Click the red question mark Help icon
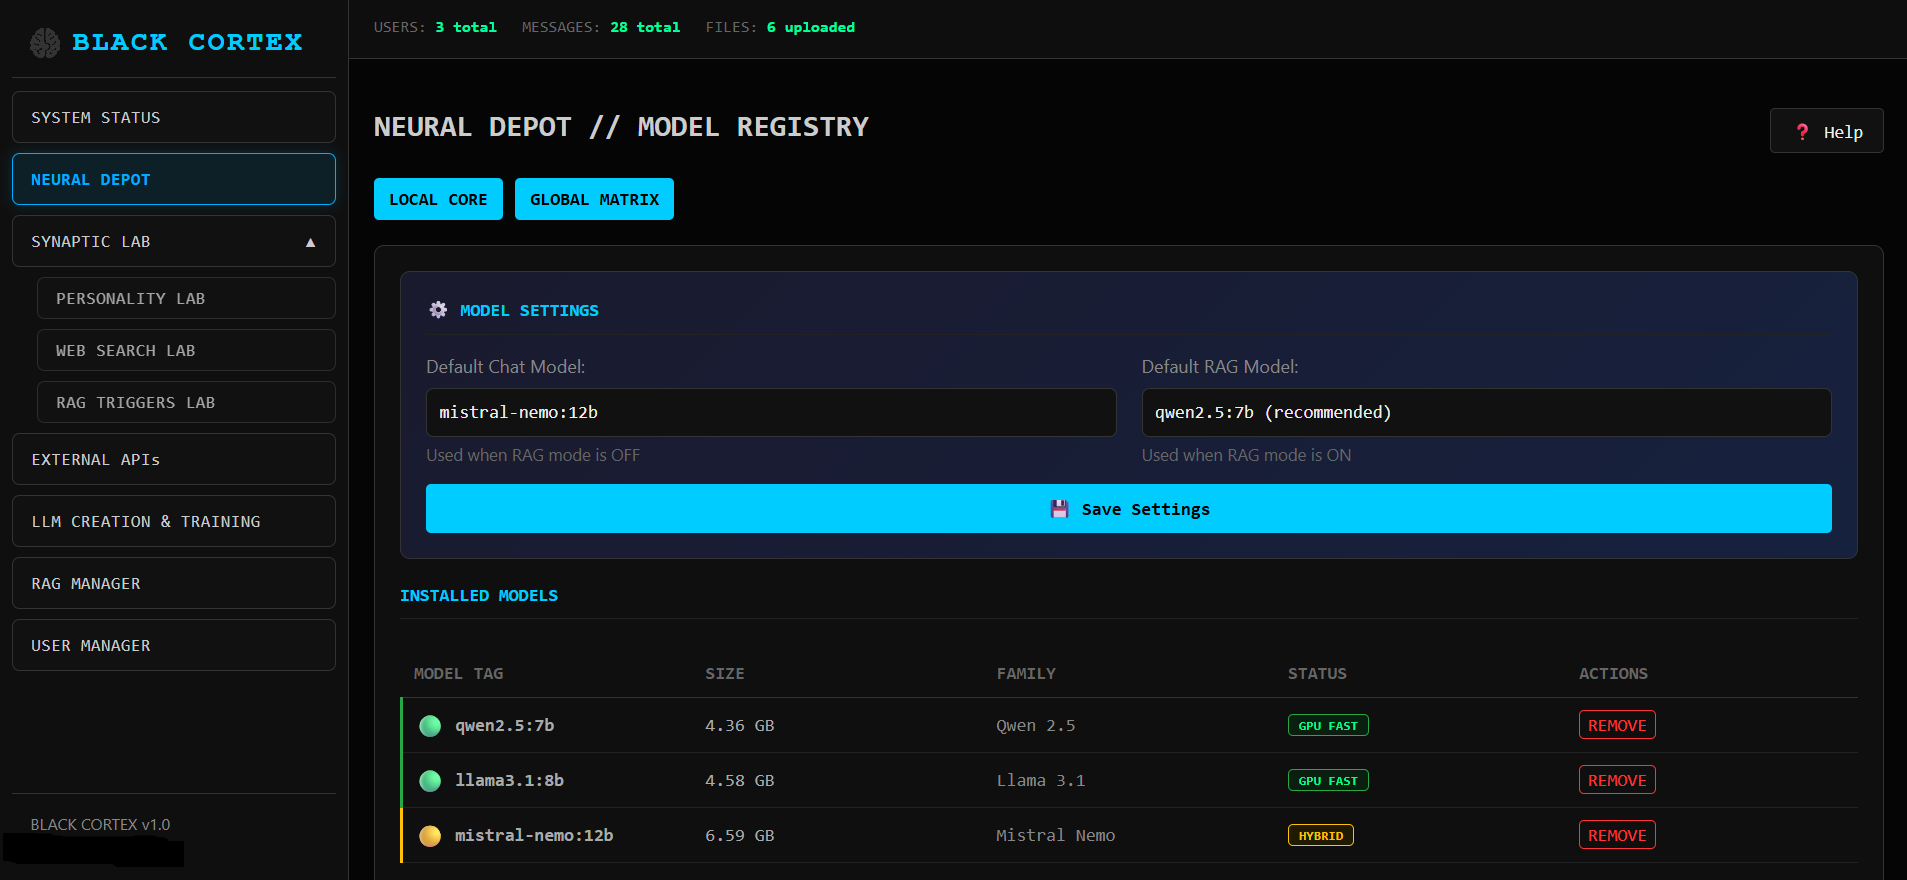The height and width of the screenshot is (880, 1907). 1802,132
